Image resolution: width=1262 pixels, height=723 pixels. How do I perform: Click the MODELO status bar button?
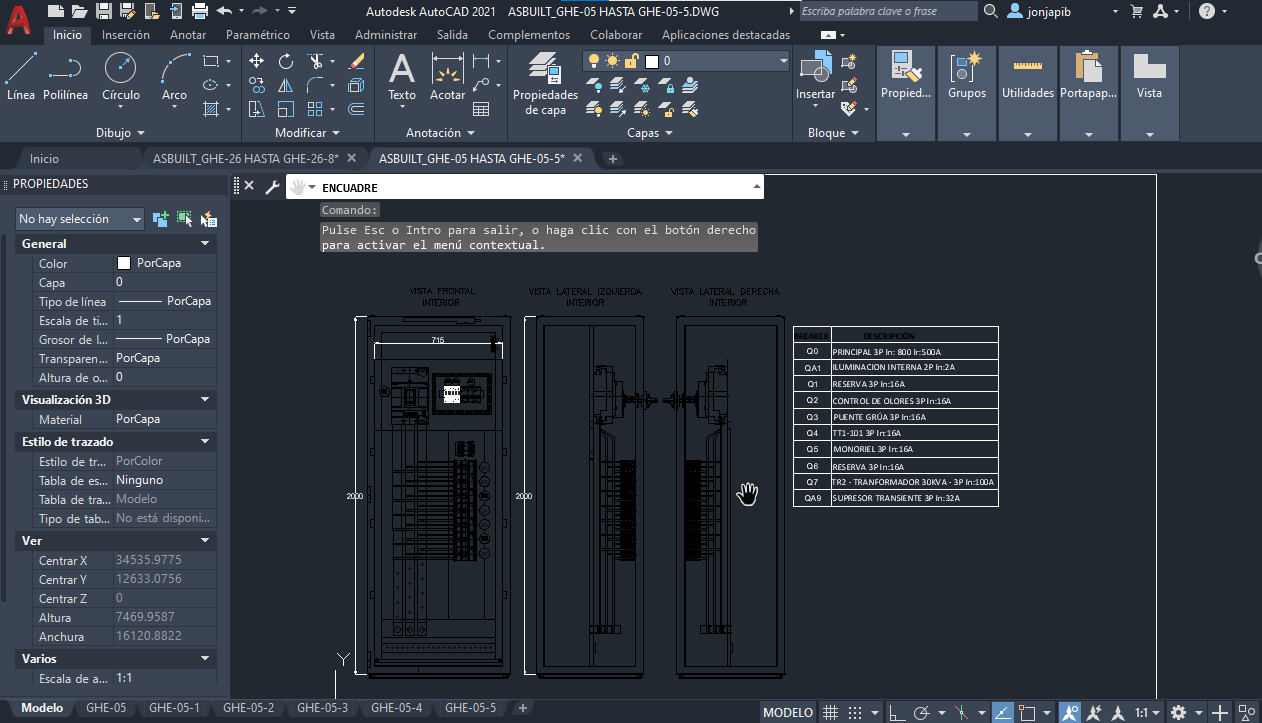(x=788, y=712)
